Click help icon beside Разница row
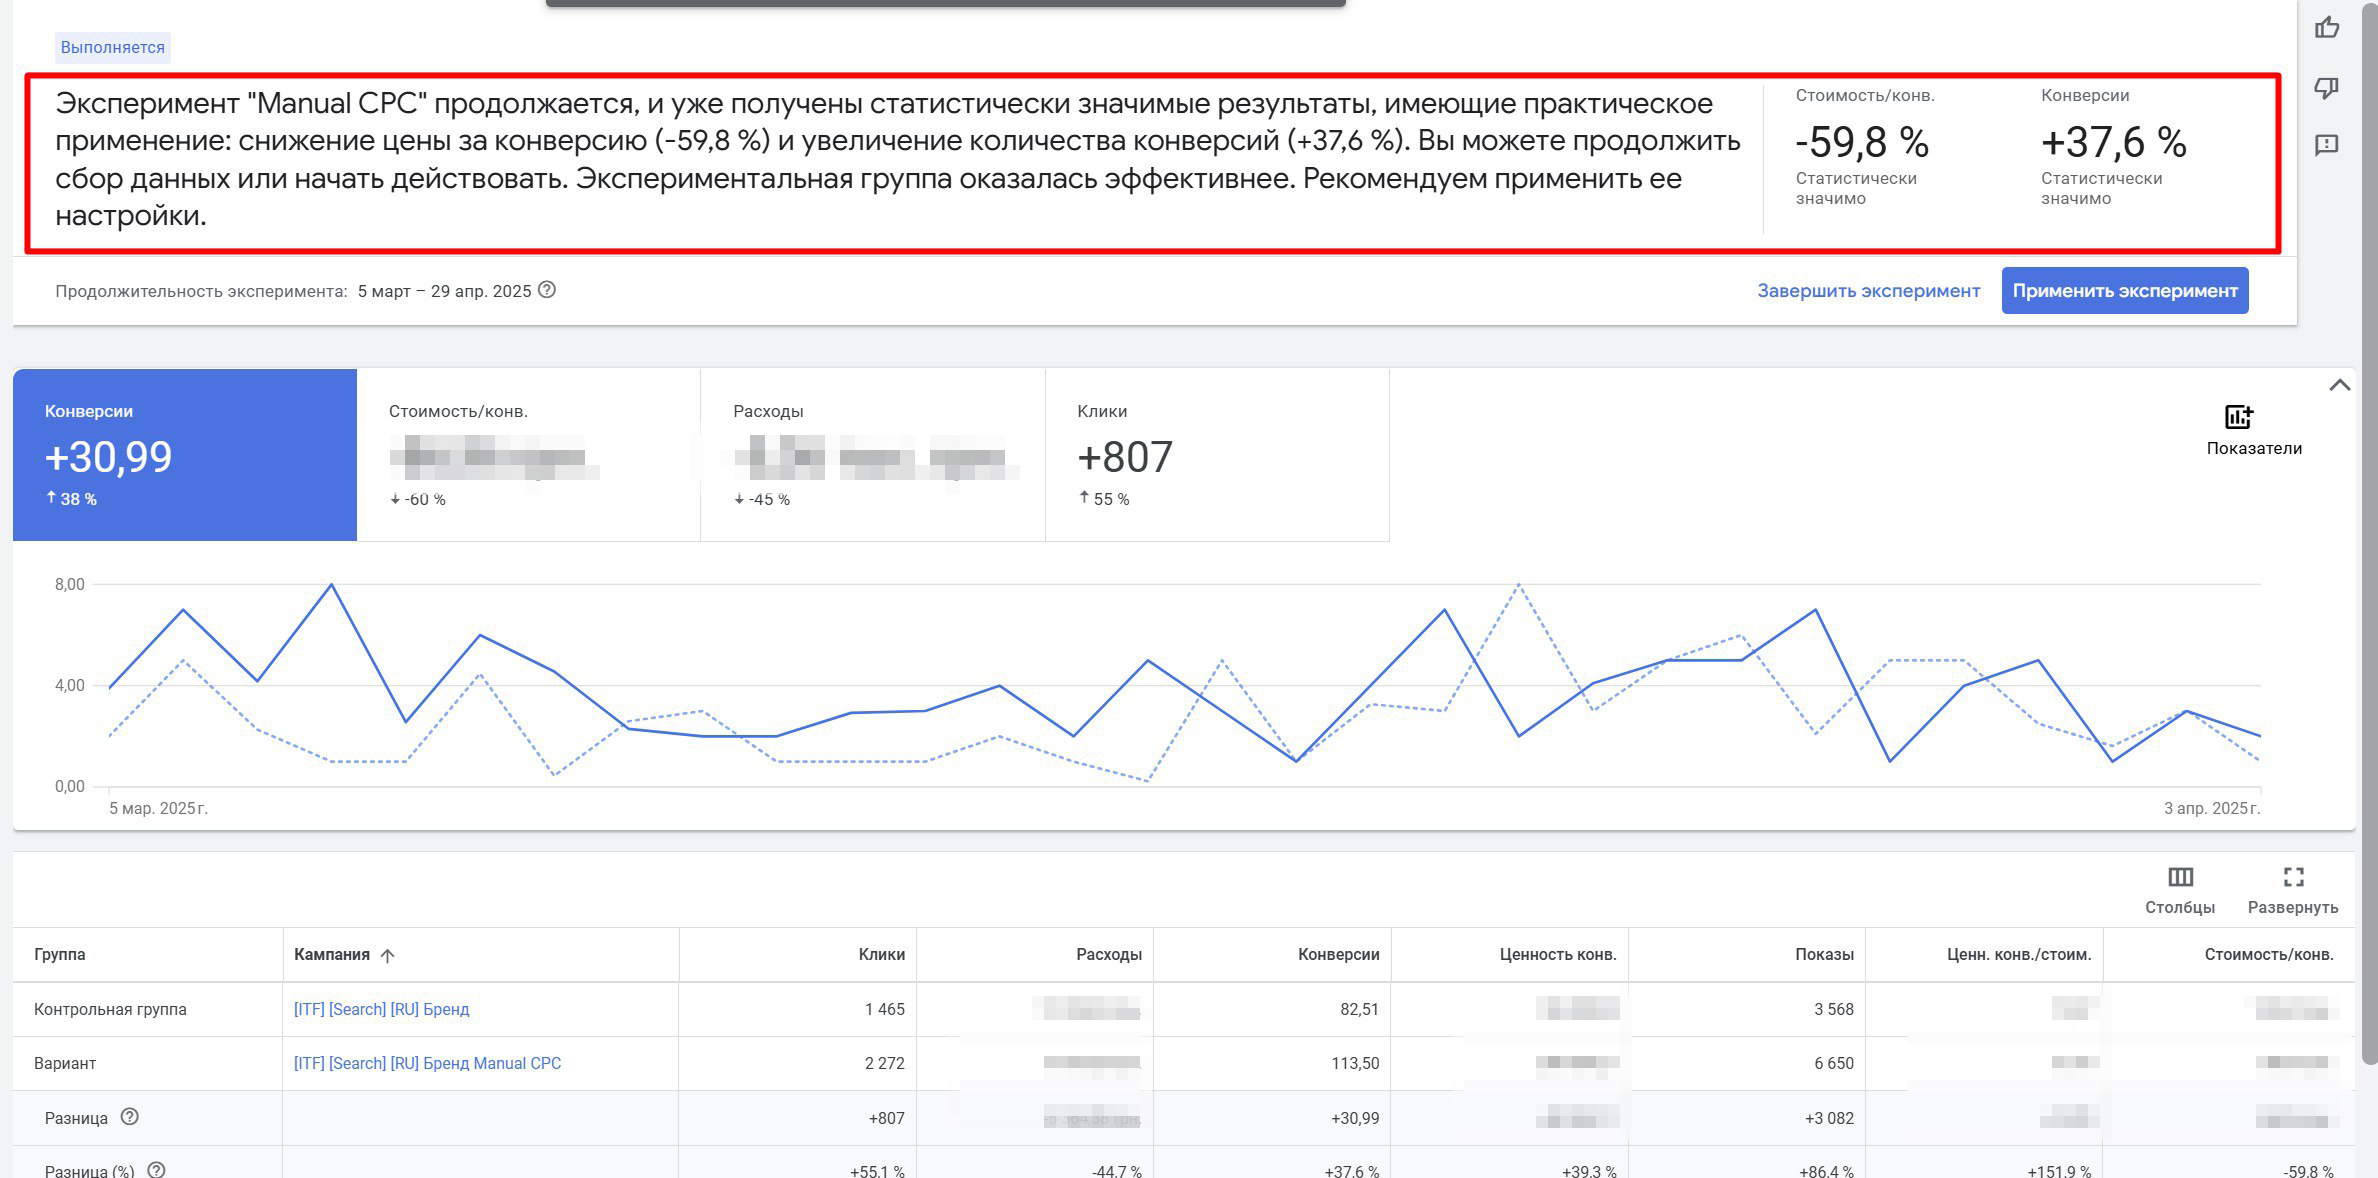Image resolution: width=2378 pixels, height=1178 pixels. [x=129, y=1117]
